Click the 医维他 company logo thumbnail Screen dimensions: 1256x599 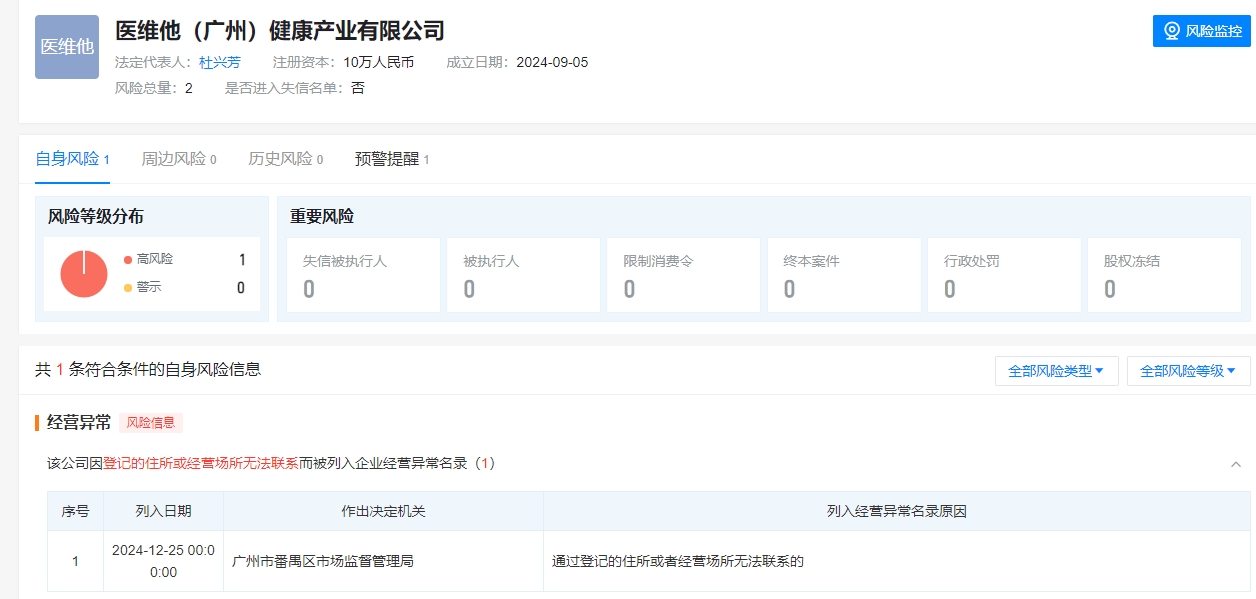(x=67, y=47)
